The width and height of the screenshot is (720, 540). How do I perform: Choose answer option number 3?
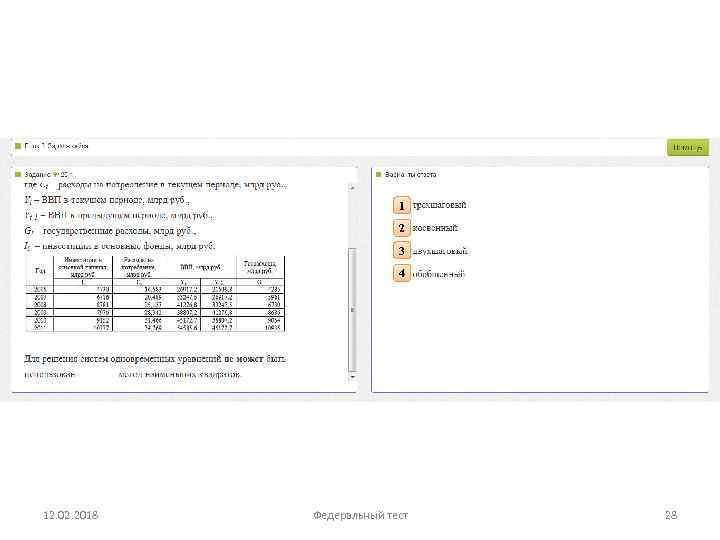pyautogui.click(x=401, y=251)
